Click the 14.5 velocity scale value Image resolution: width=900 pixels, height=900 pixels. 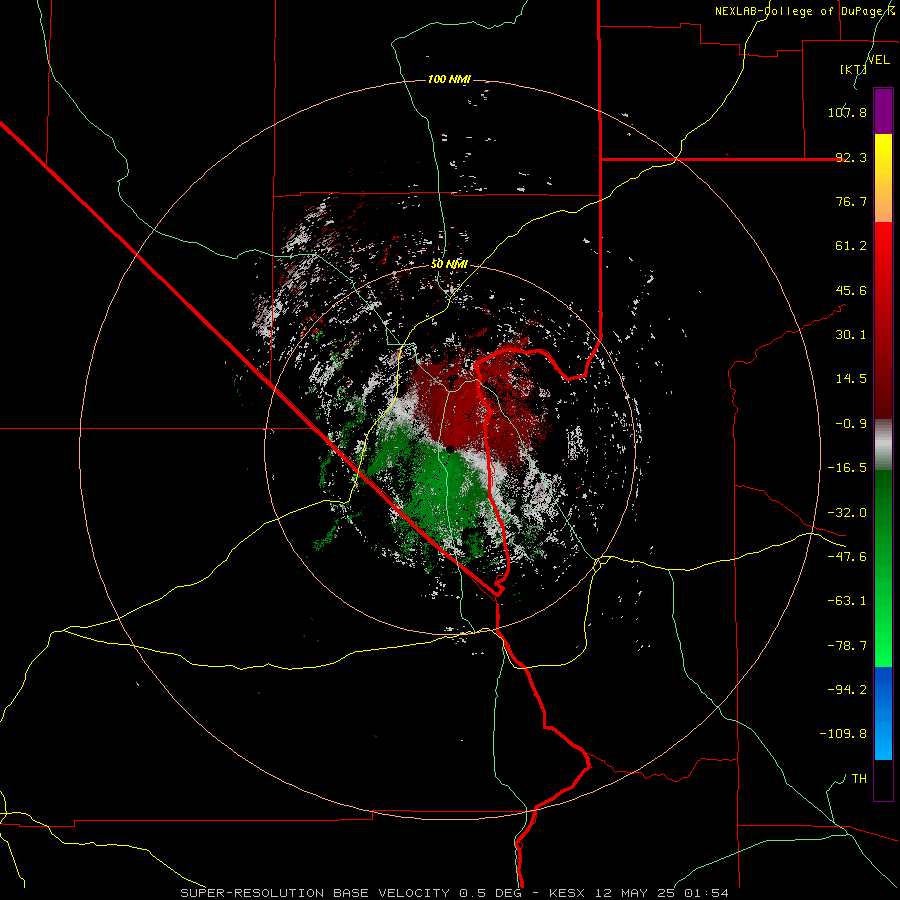point(851,379)
